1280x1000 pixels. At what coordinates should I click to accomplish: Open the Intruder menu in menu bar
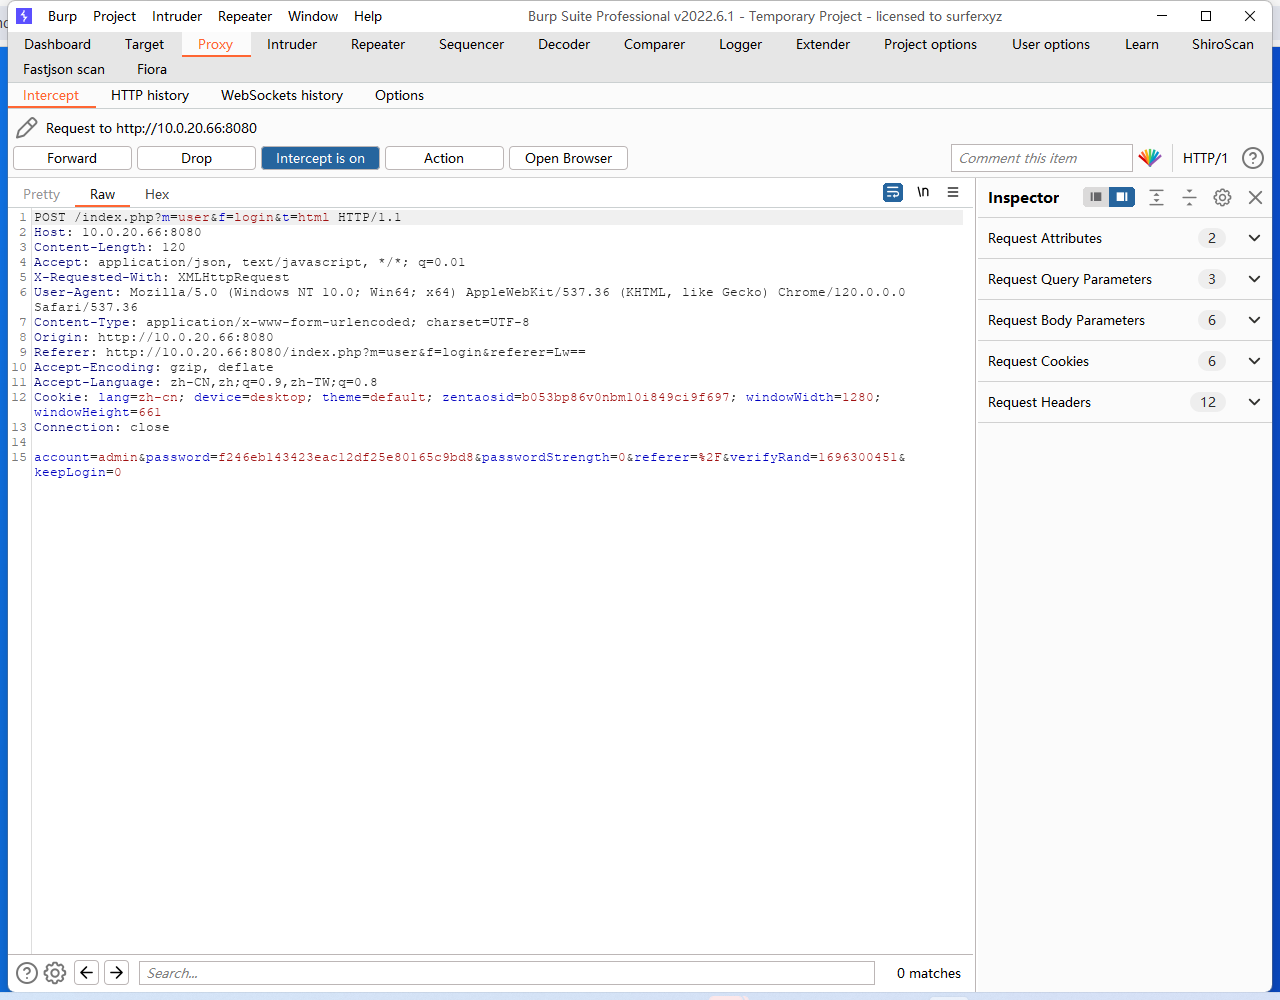(177, 16)
